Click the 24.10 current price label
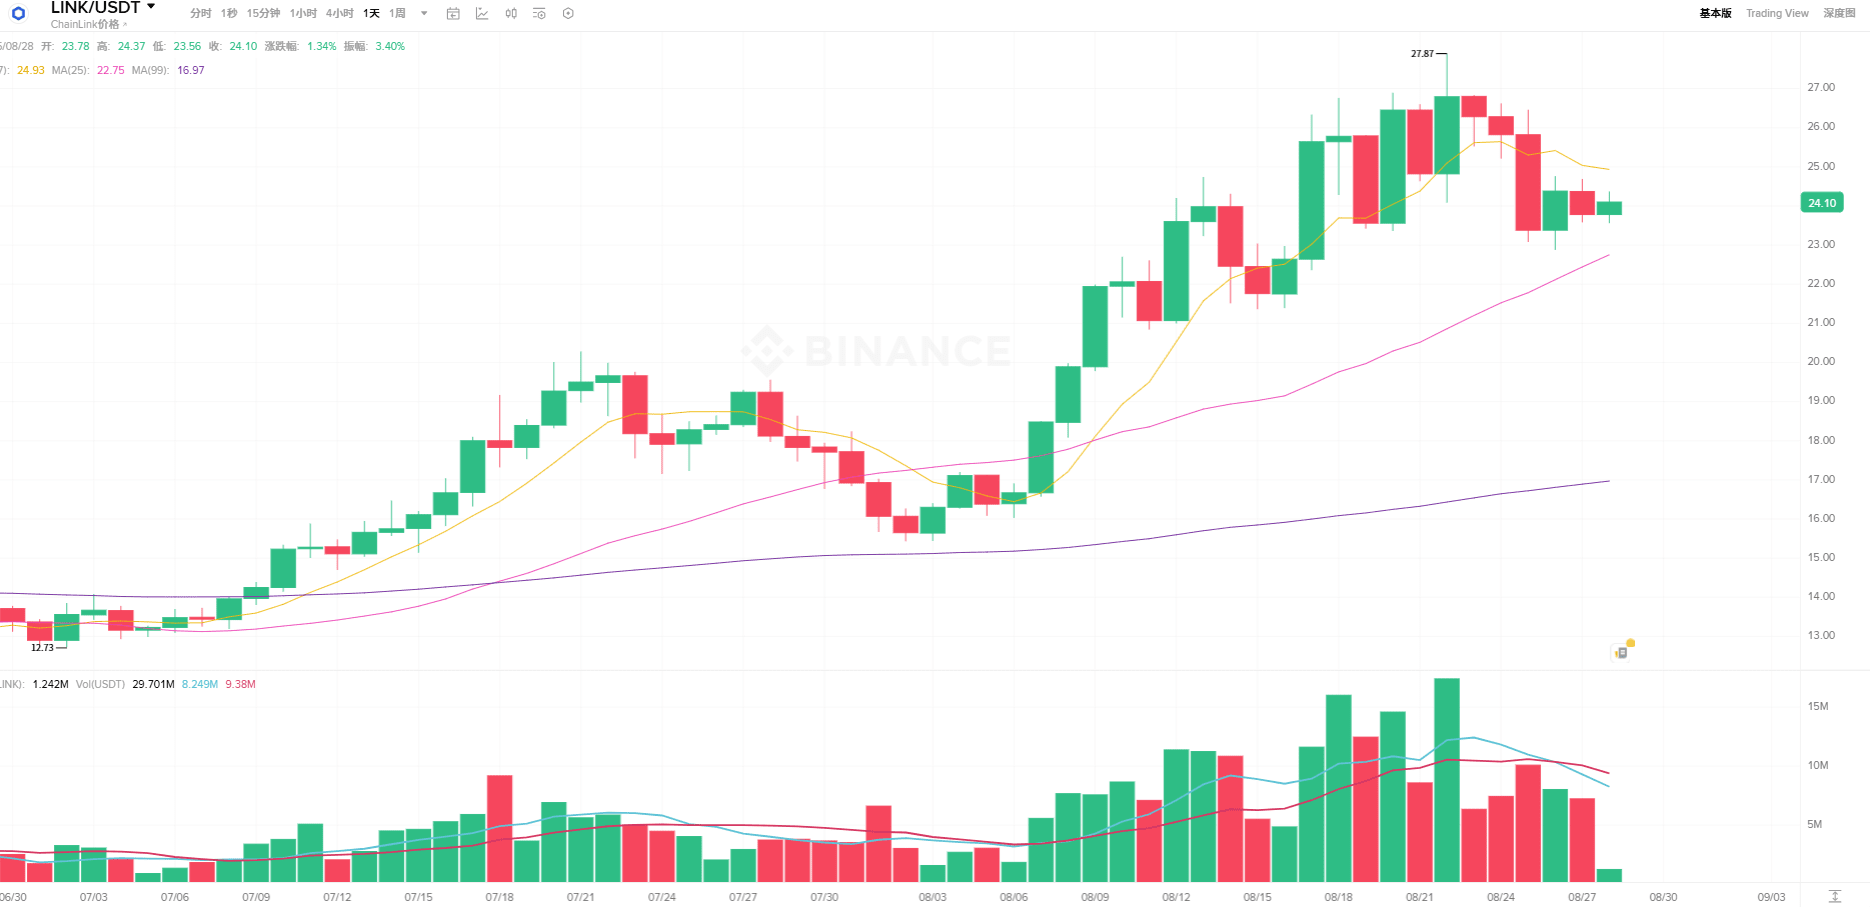The image size is (1870, 907). point(1822,203)
